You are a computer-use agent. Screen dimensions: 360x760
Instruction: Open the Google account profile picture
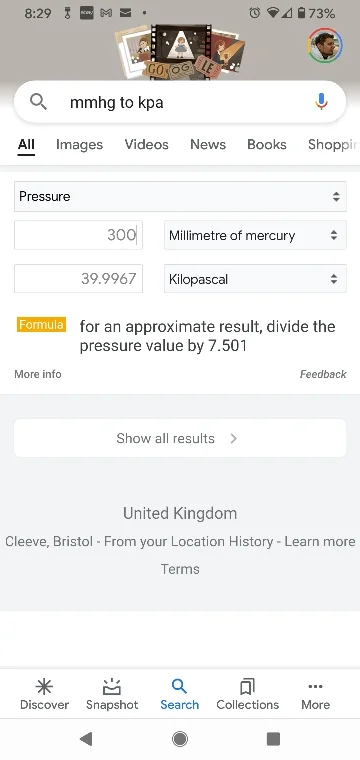pos(325,46)
